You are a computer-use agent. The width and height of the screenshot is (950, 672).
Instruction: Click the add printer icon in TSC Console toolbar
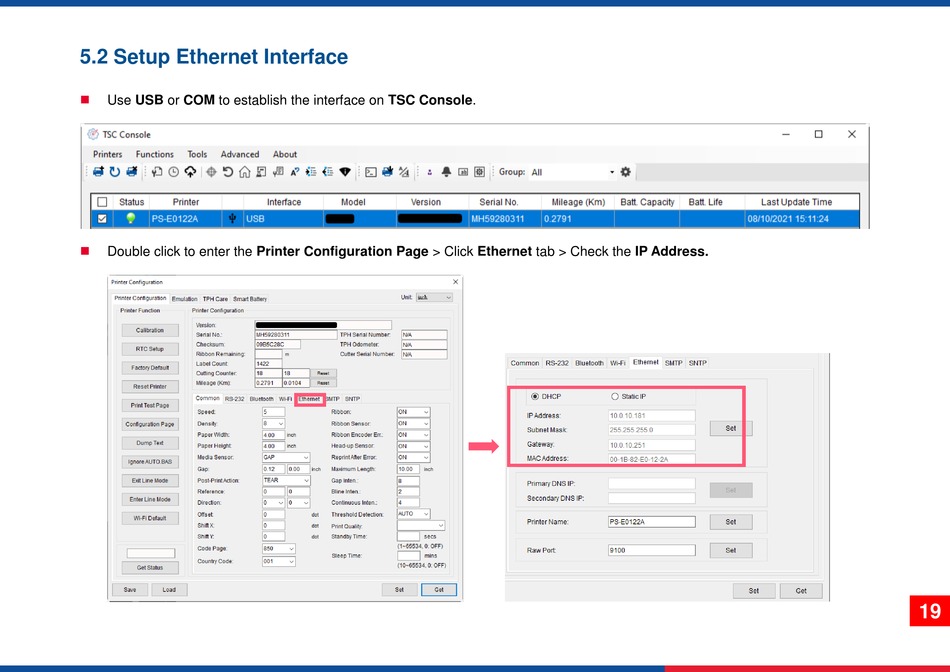(x=98, y=172)
